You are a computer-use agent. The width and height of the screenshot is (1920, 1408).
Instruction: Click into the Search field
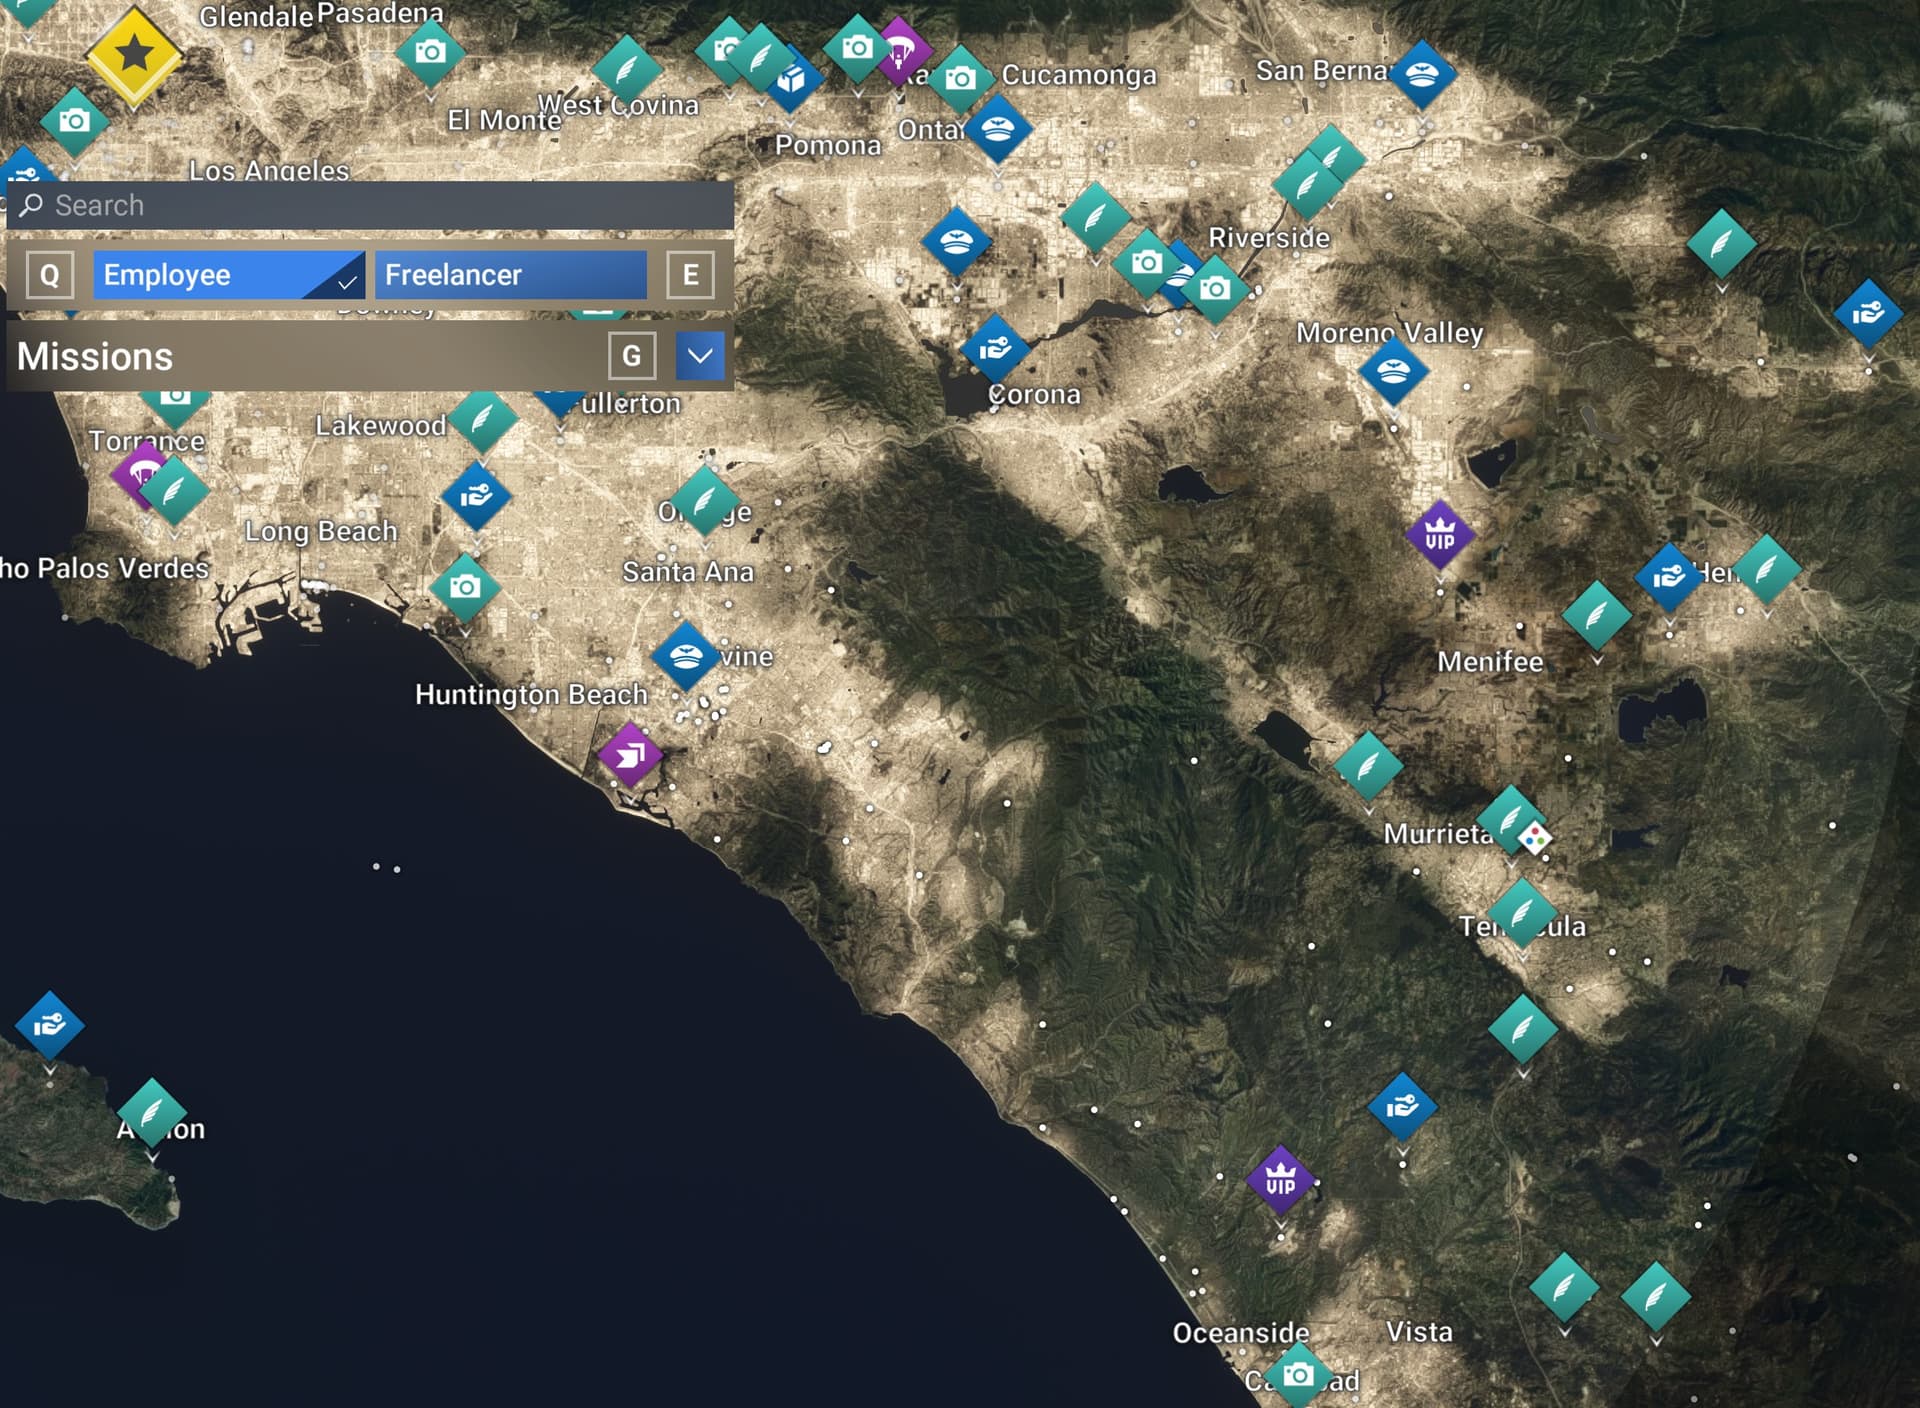(x=380, y=206)
